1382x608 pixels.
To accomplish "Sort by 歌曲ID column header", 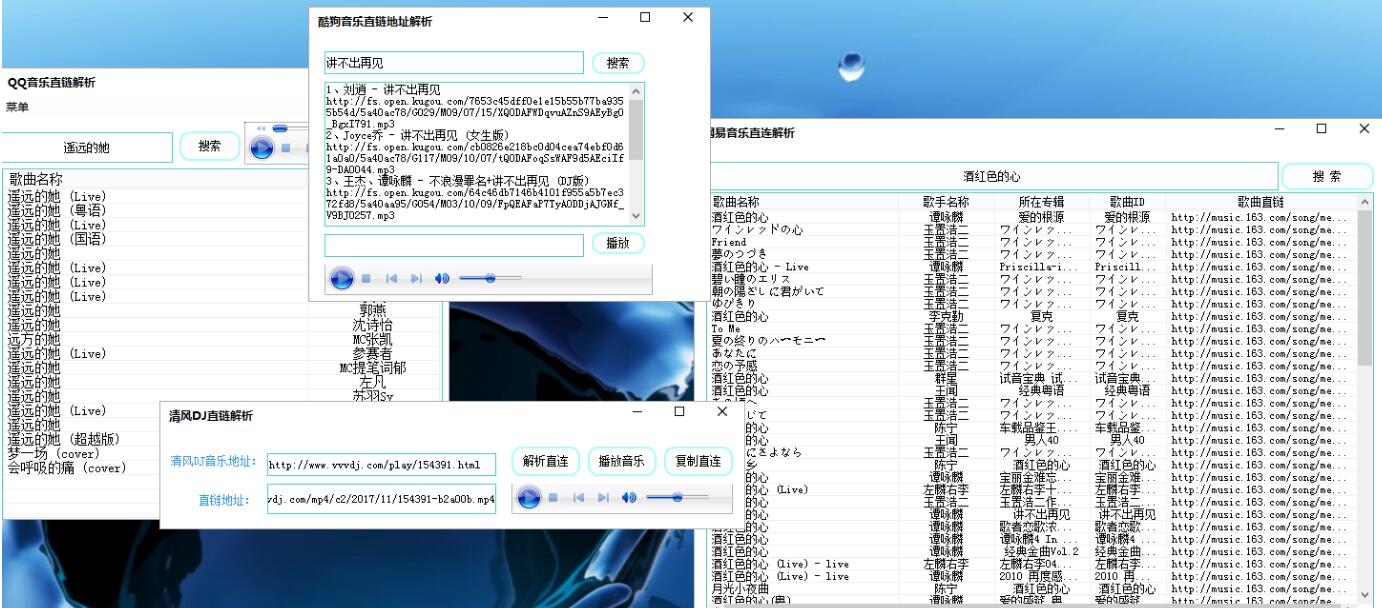I will [1127, 202].
